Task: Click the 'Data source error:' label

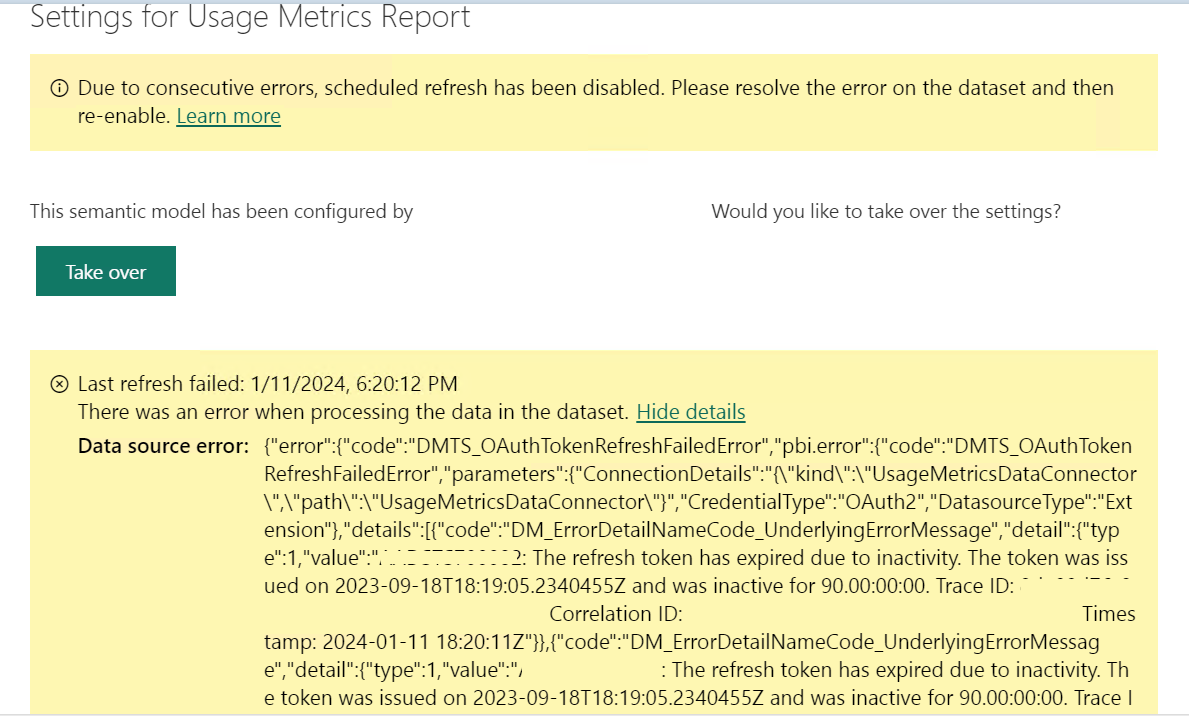Action: [x=163, y=446]
